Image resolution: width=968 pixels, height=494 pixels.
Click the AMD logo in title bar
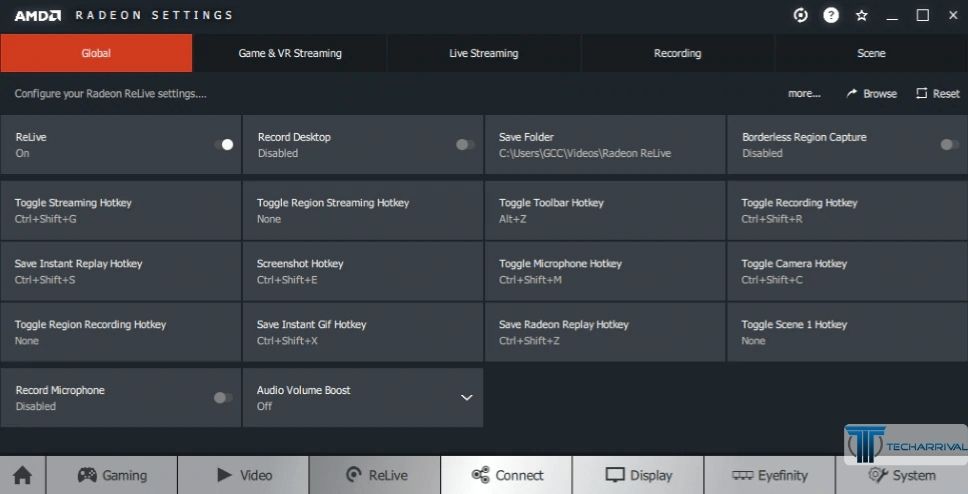click(x=38, y=15)
